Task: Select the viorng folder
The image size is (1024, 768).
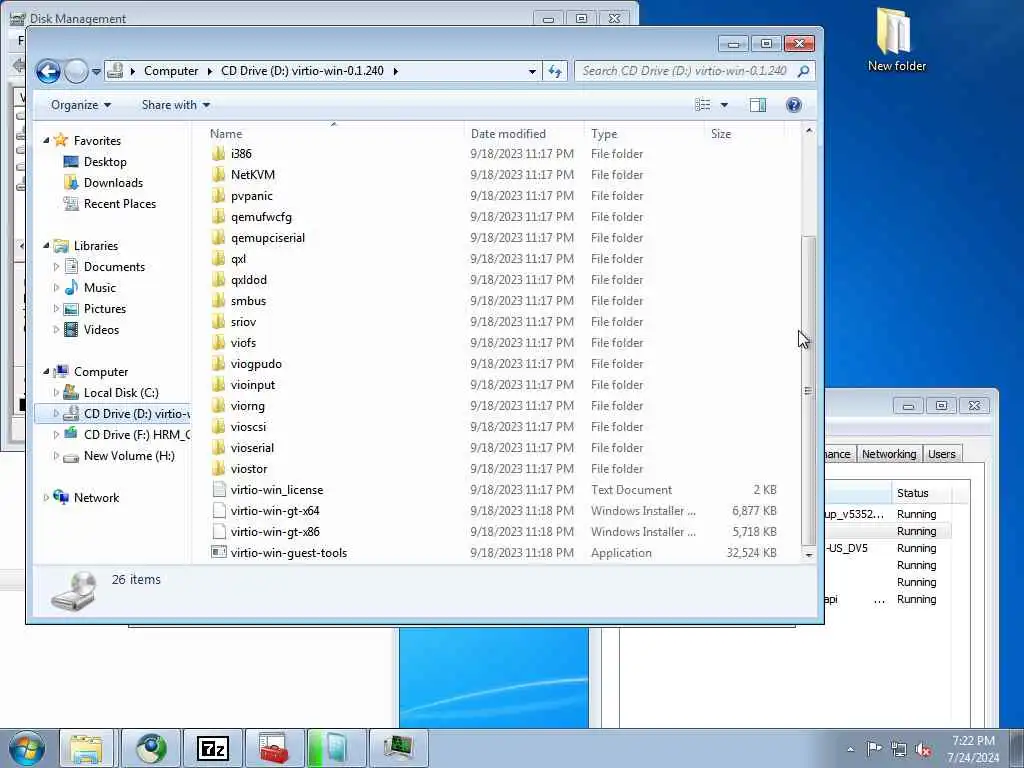Action: click(248, 406)
